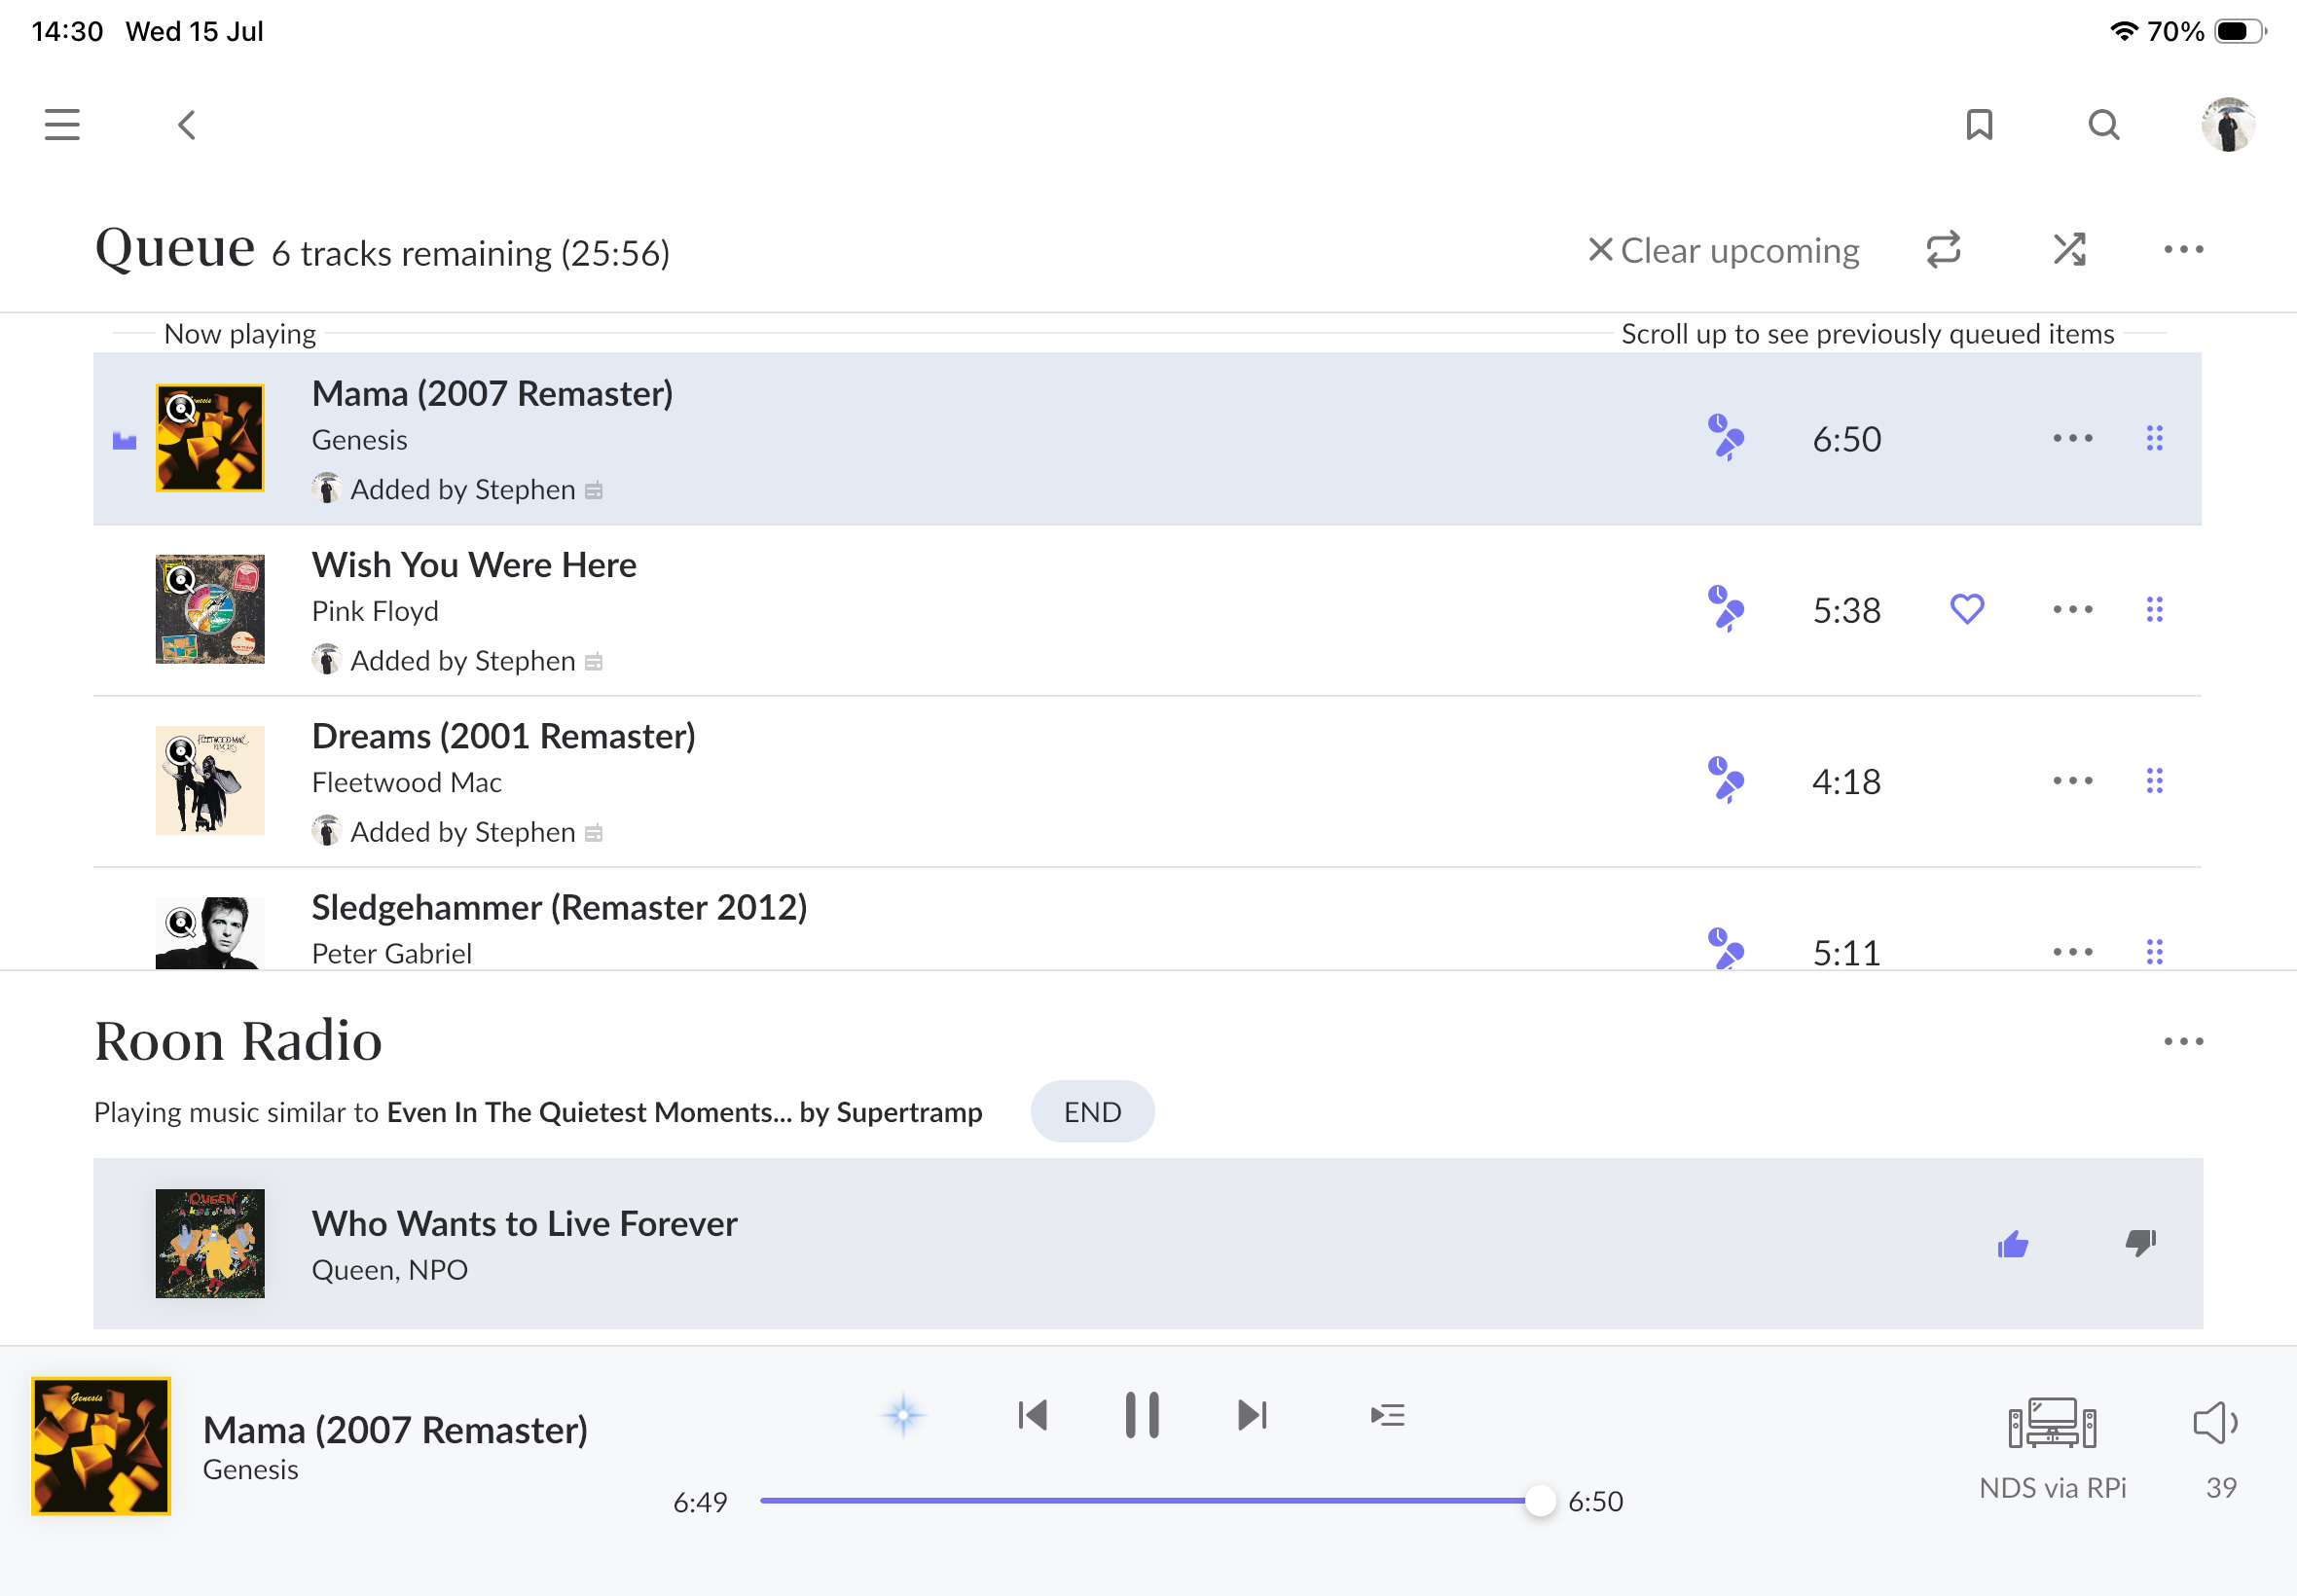Click the lyrics microphone icon for Wish You Were Here
Screen dimensions: 2297x1596
[1725, 609]
